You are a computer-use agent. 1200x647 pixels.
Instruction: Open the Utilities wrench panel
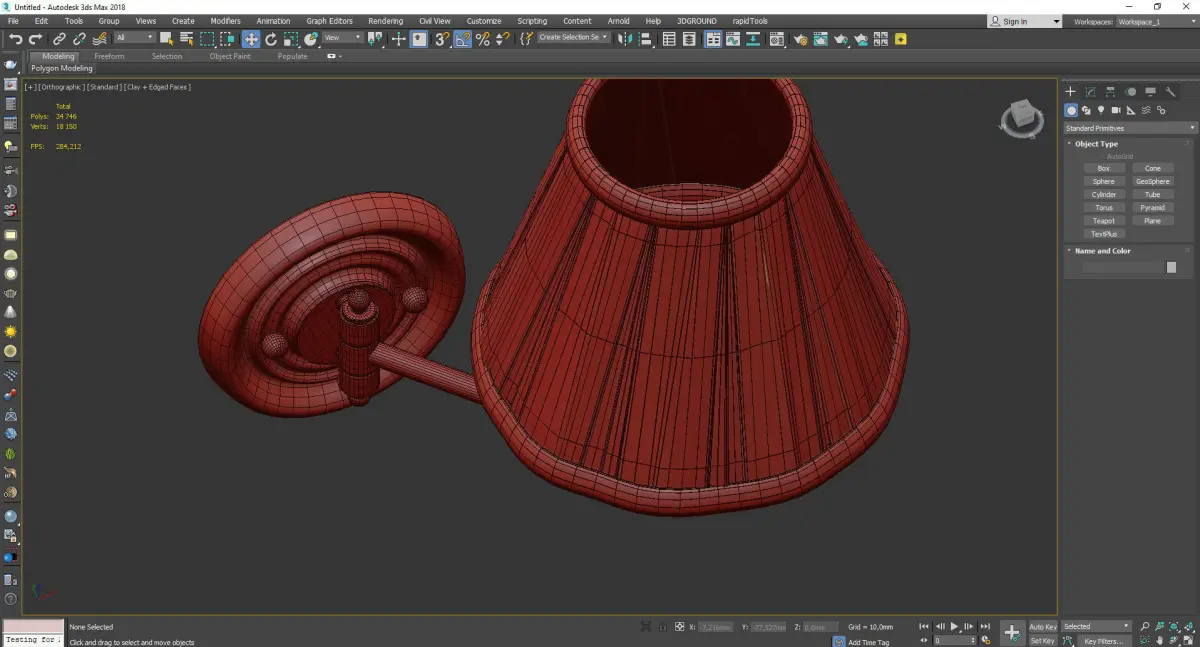point(1170,92)
